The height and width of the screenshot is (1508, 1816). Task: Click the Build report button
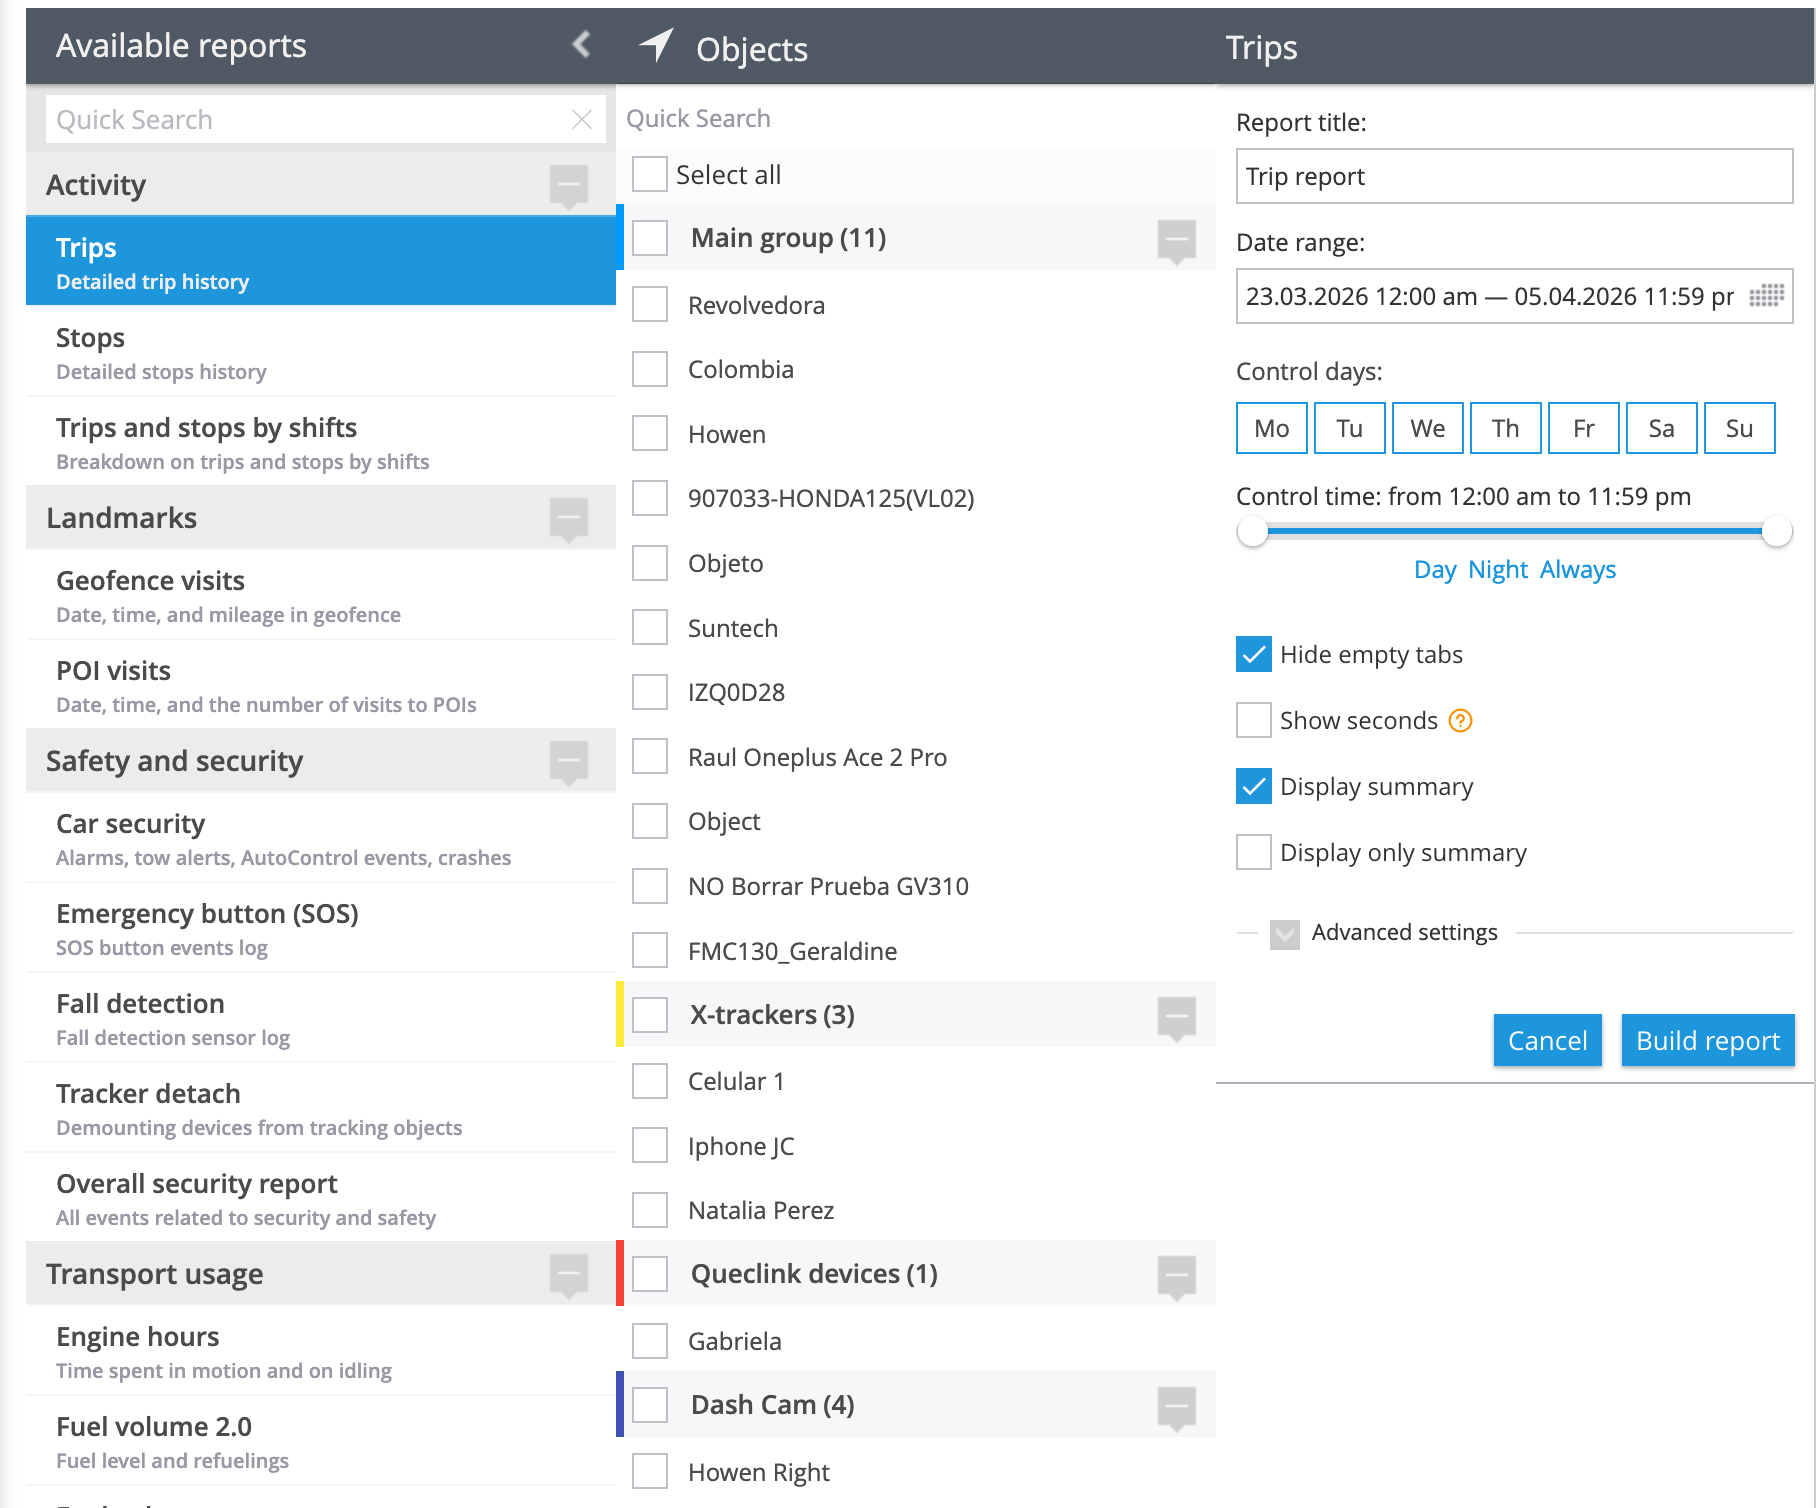(x=1708, y=1040)
